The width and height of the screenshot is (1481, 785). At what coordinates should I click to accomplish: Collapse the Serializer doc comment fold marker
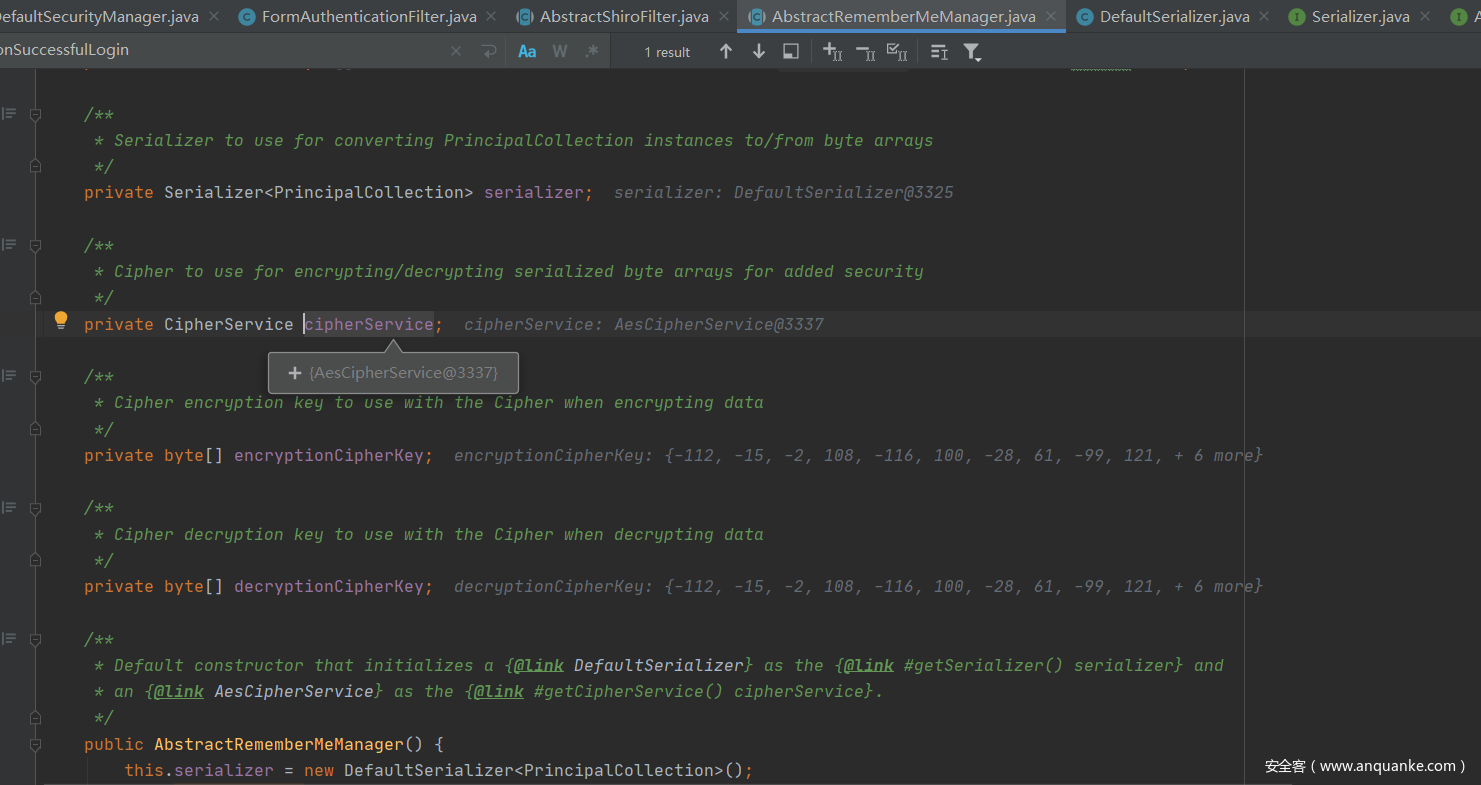point(36,115)
